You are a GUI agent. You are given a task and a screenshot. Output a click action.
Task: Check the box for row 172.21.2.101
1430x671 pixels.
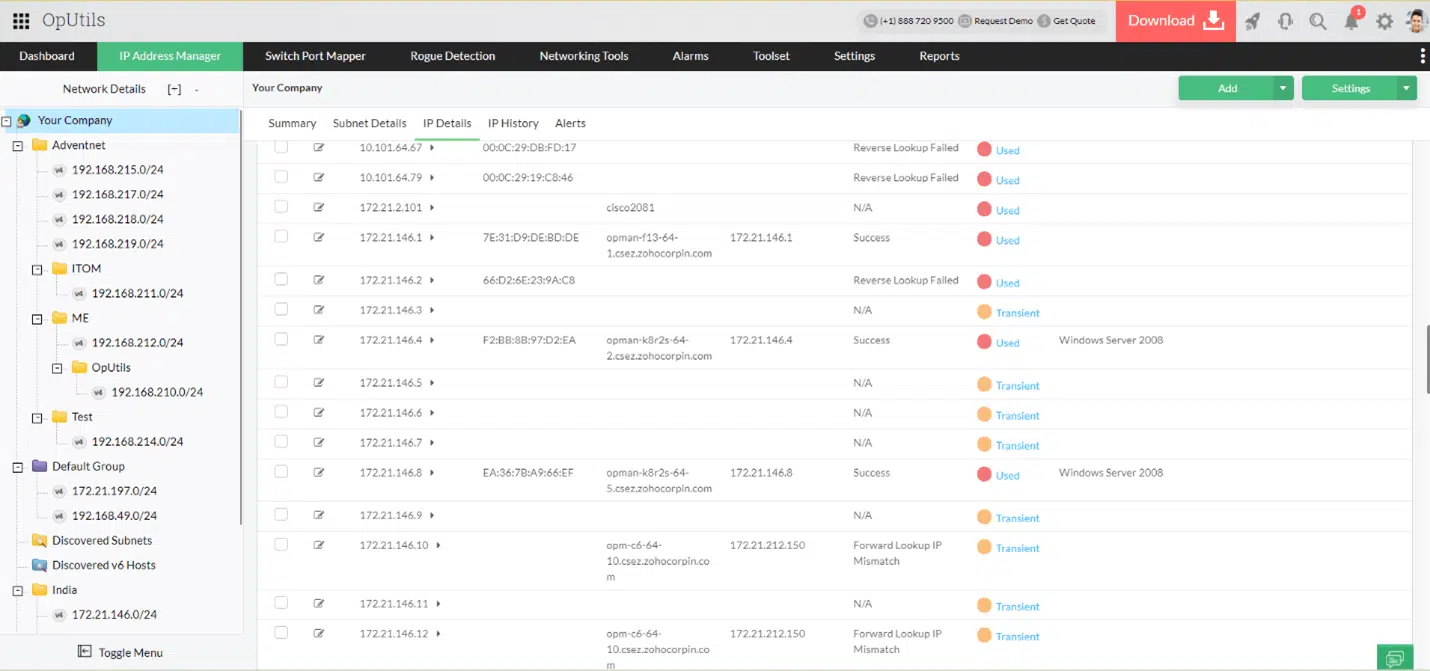click(x=281, y=207)
